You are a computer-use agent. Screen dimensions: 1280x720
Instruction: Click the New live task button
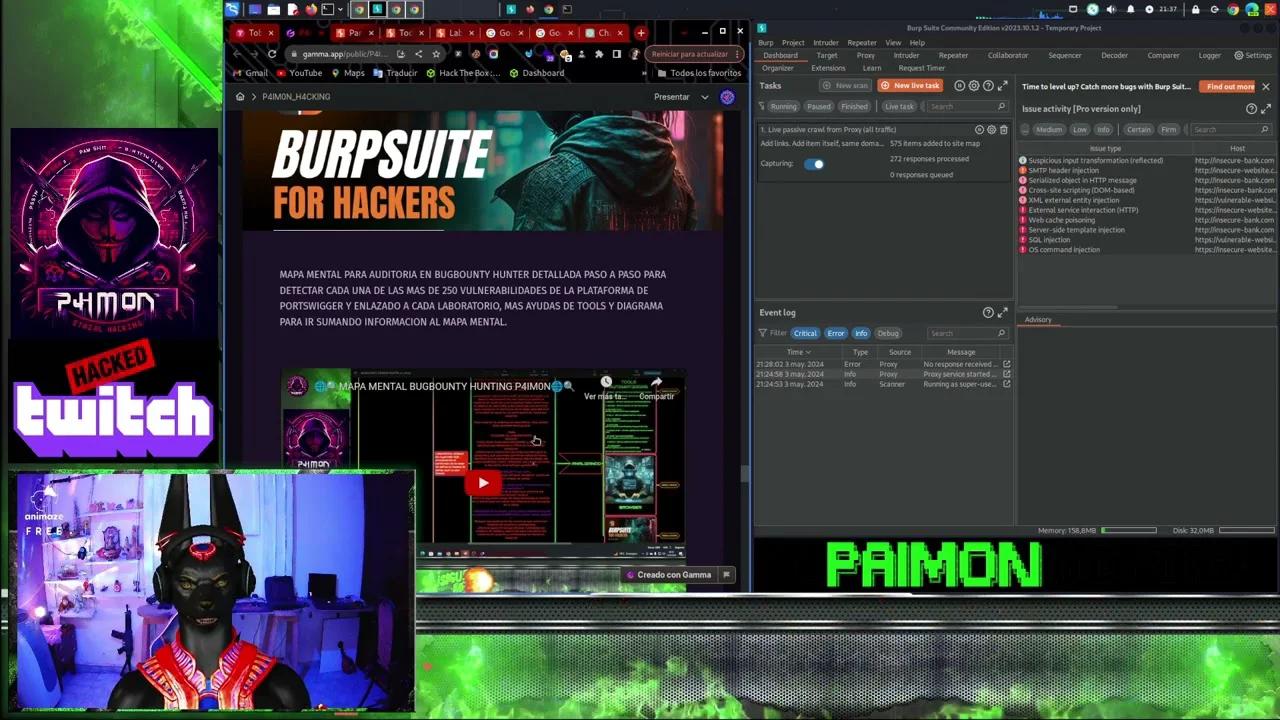click(911, 86)
